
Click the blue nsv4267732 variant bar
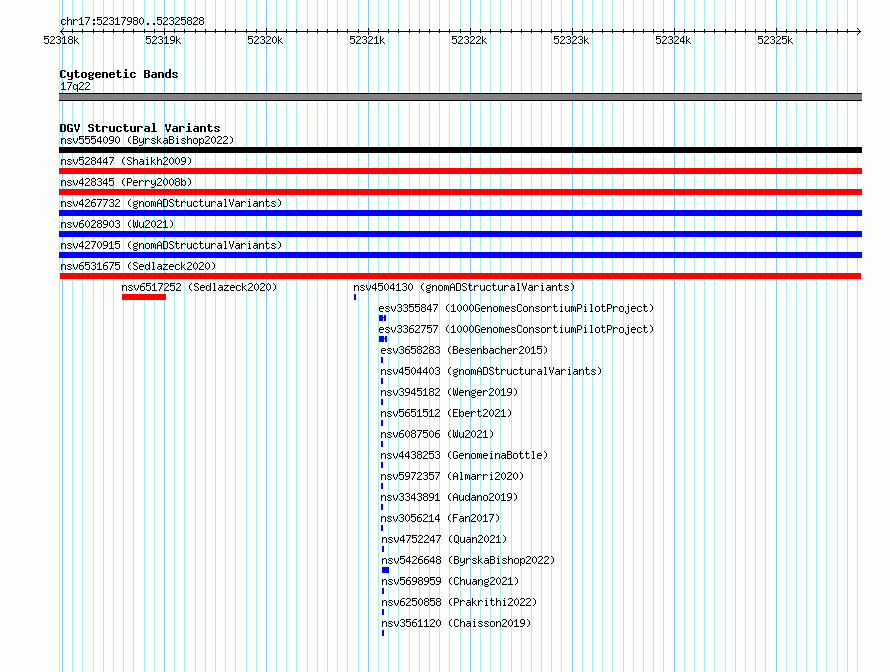pos(460,213)
